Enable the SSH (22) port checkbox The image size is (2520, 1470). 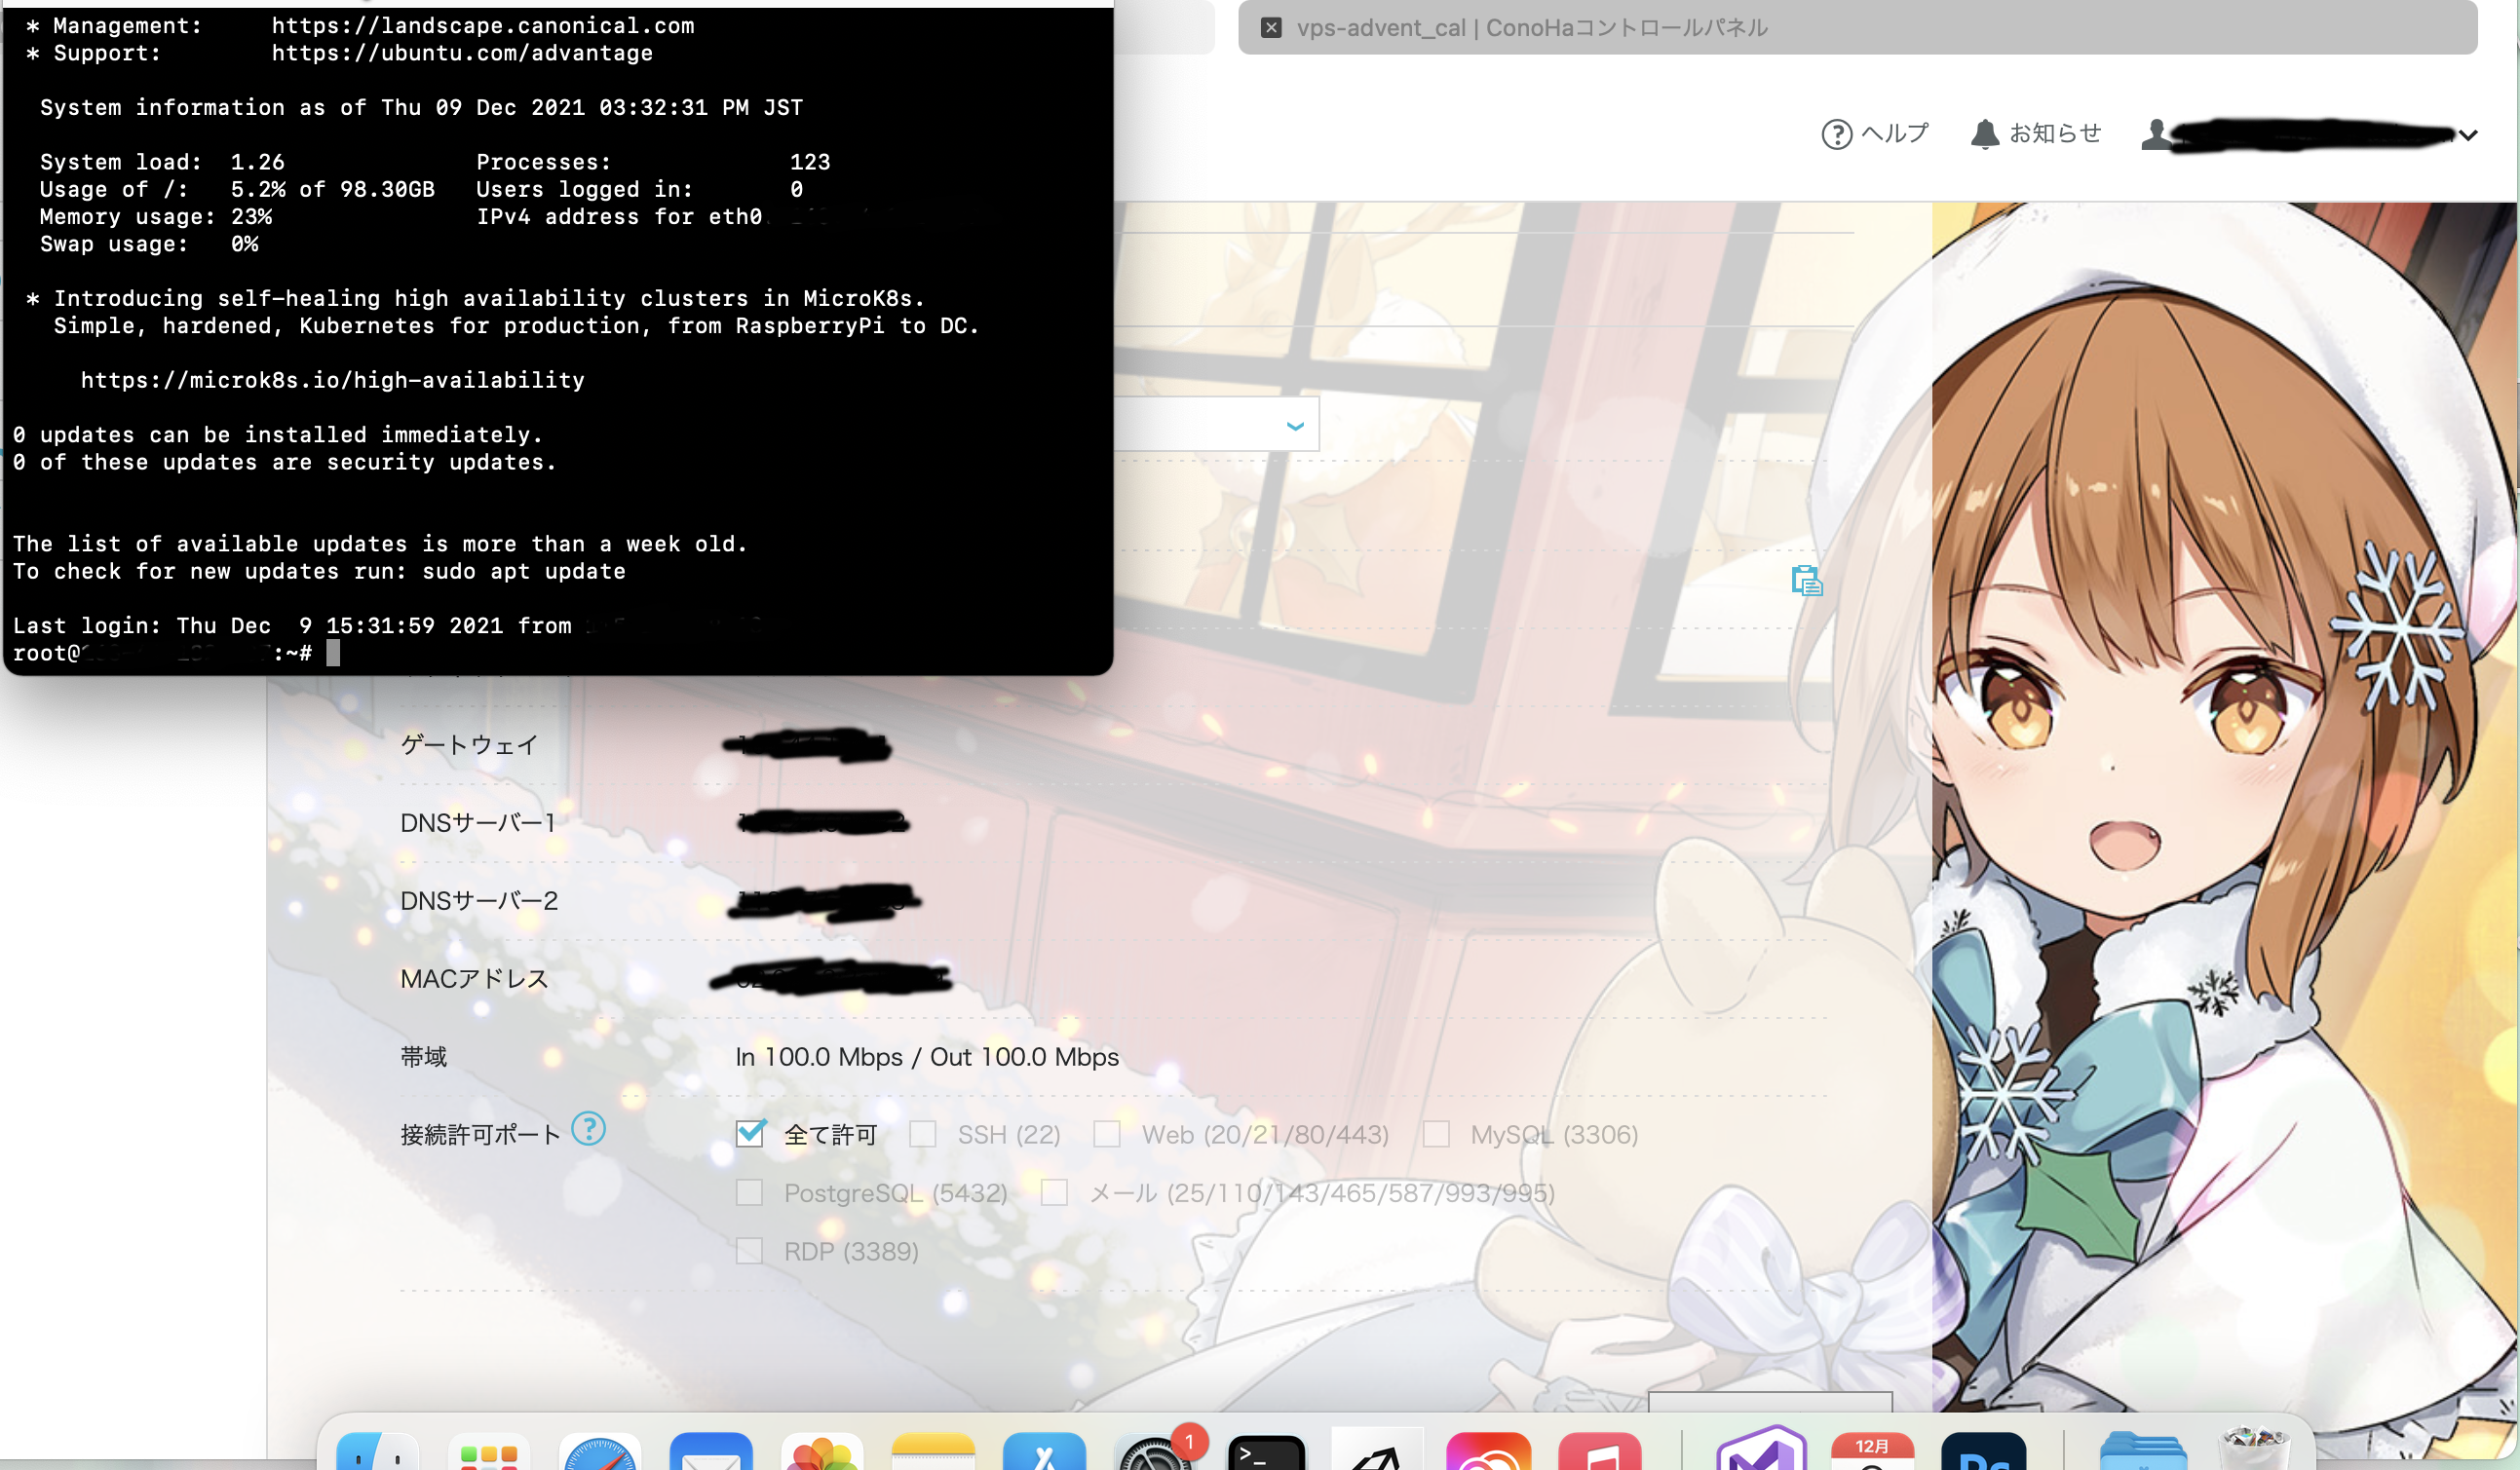click(921, 1135)
